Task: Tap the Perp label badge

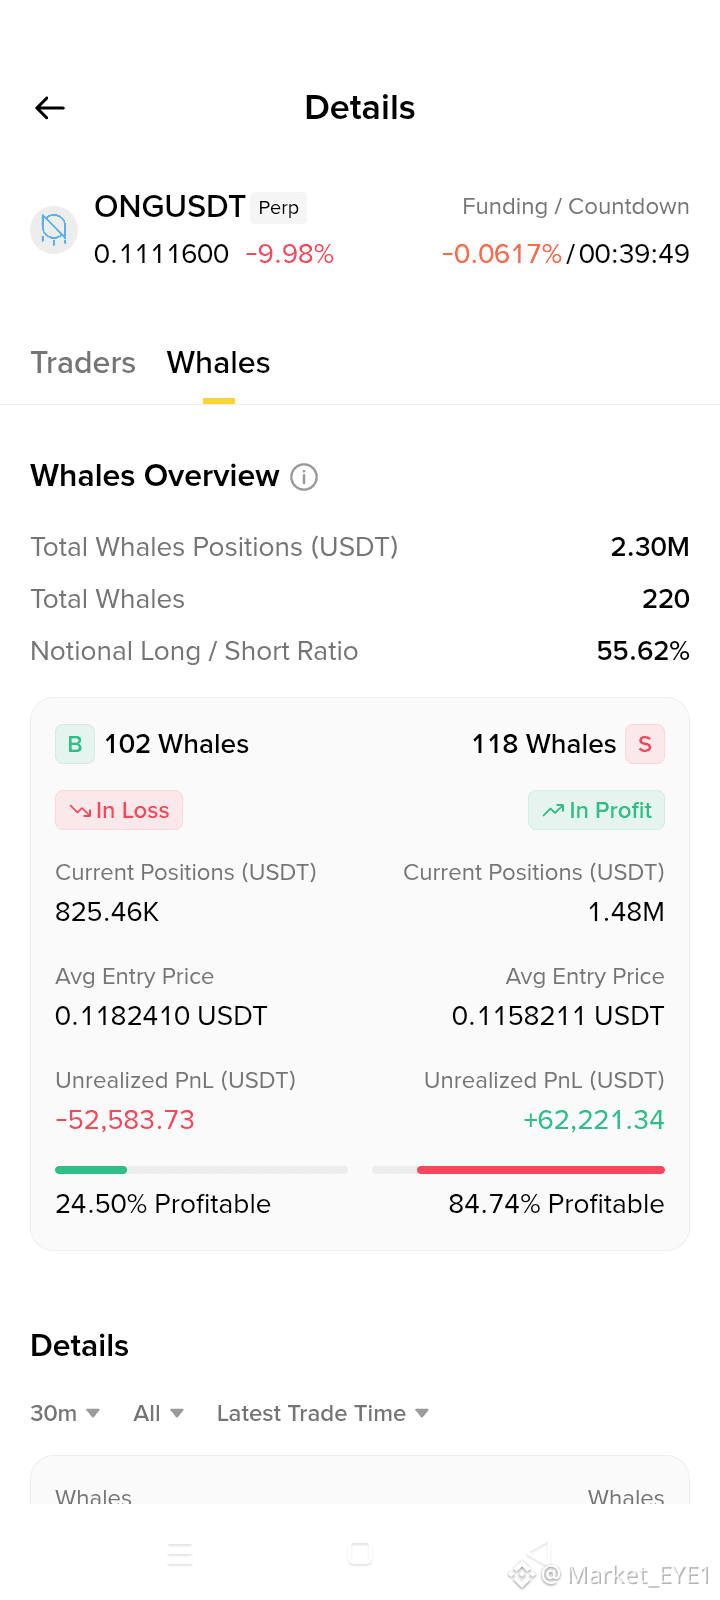Action: pyautogui.click(x=279, y=207)
